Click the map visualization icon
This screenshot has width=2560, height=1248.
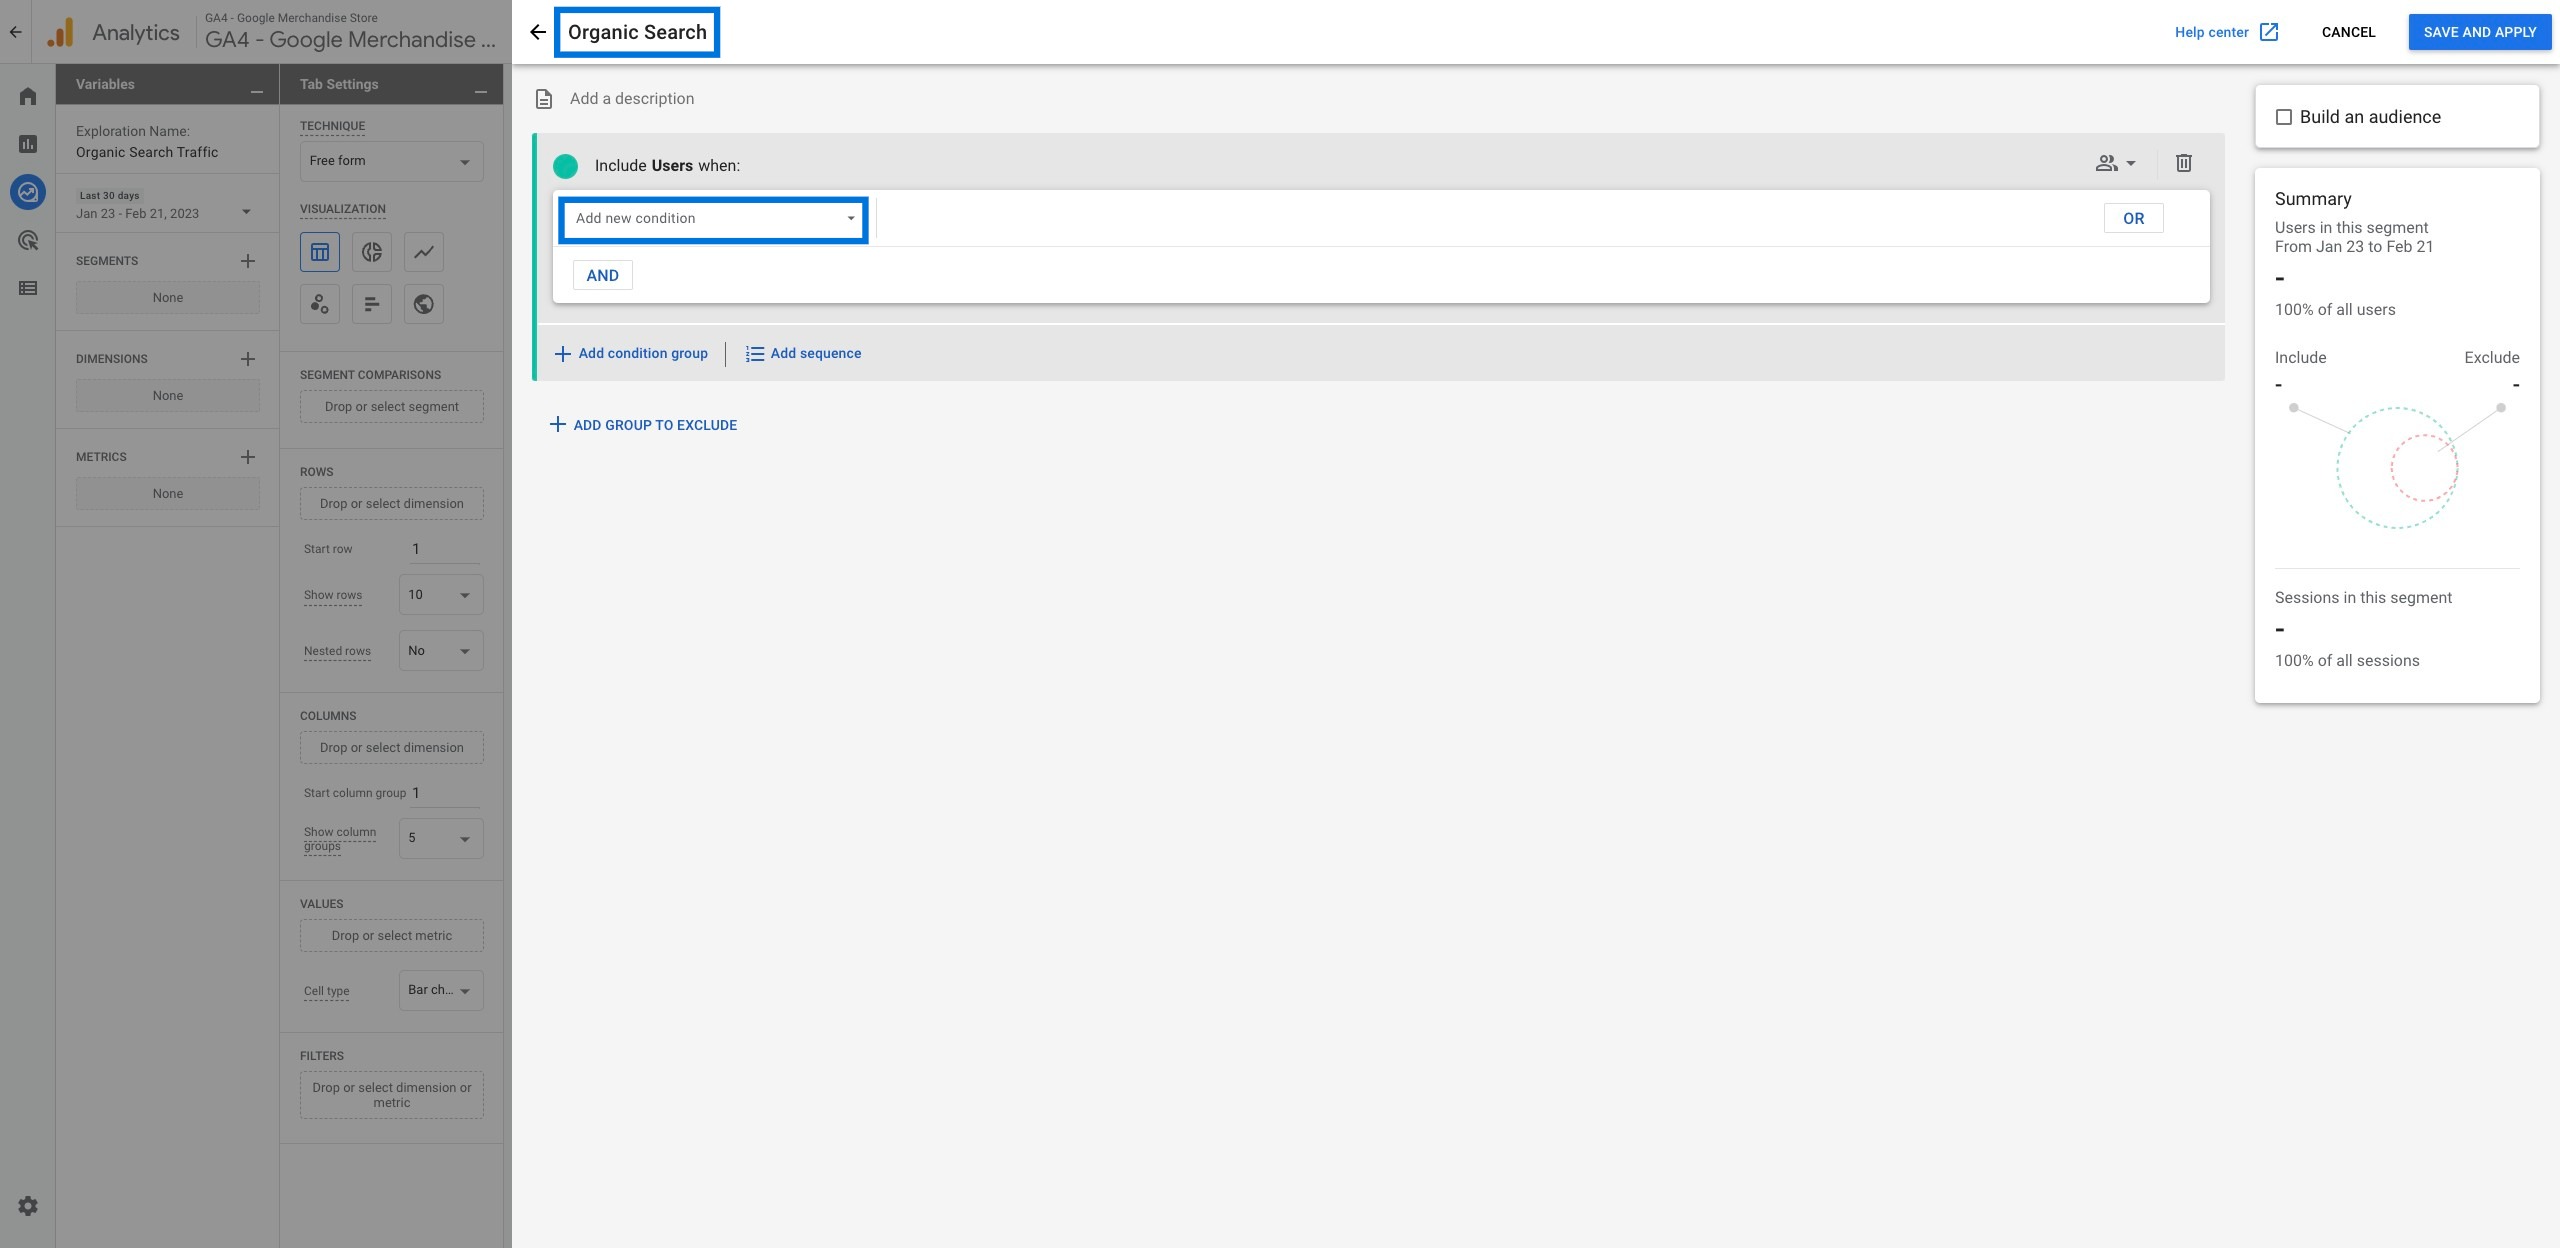click(421, 304)
